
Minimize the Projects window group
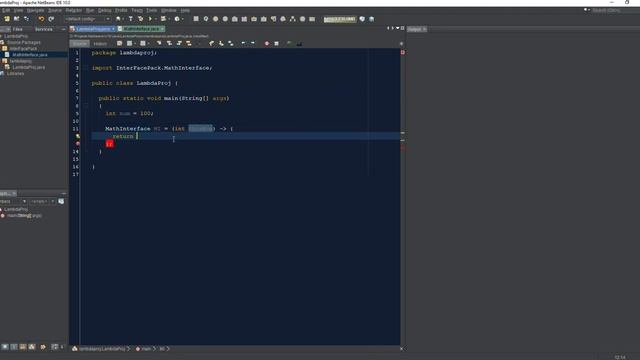[x=63, y=29]
